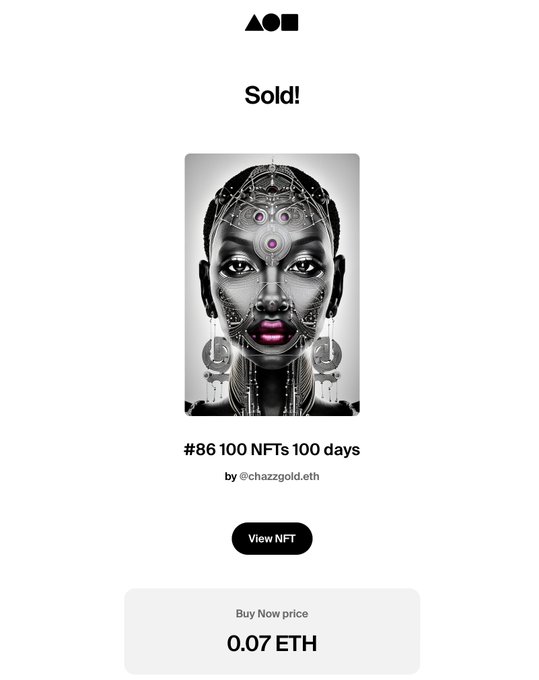Viewport: 539px width, 680px height.
Task: Click the Sold! heading
Action: 272,95
